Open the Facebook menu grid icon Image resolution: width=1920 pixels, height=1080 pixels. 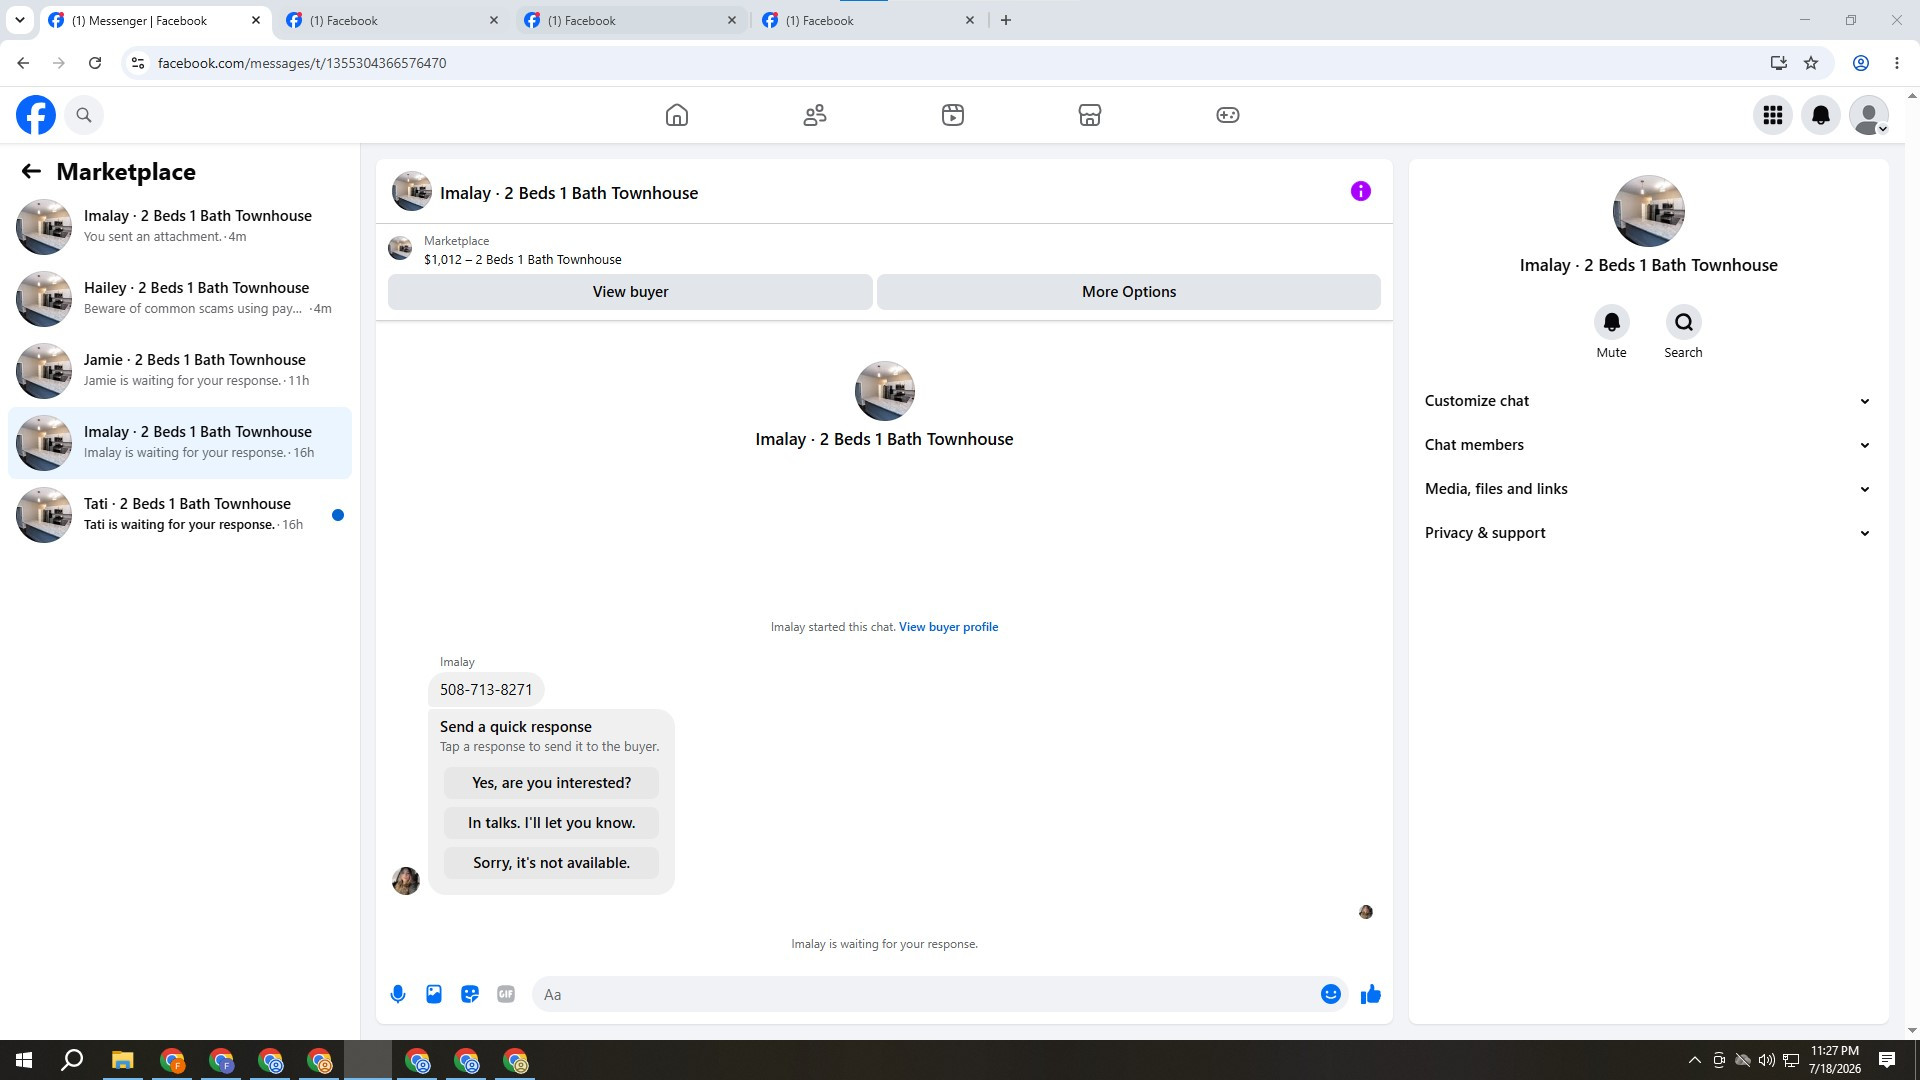tap(1773, 115)
